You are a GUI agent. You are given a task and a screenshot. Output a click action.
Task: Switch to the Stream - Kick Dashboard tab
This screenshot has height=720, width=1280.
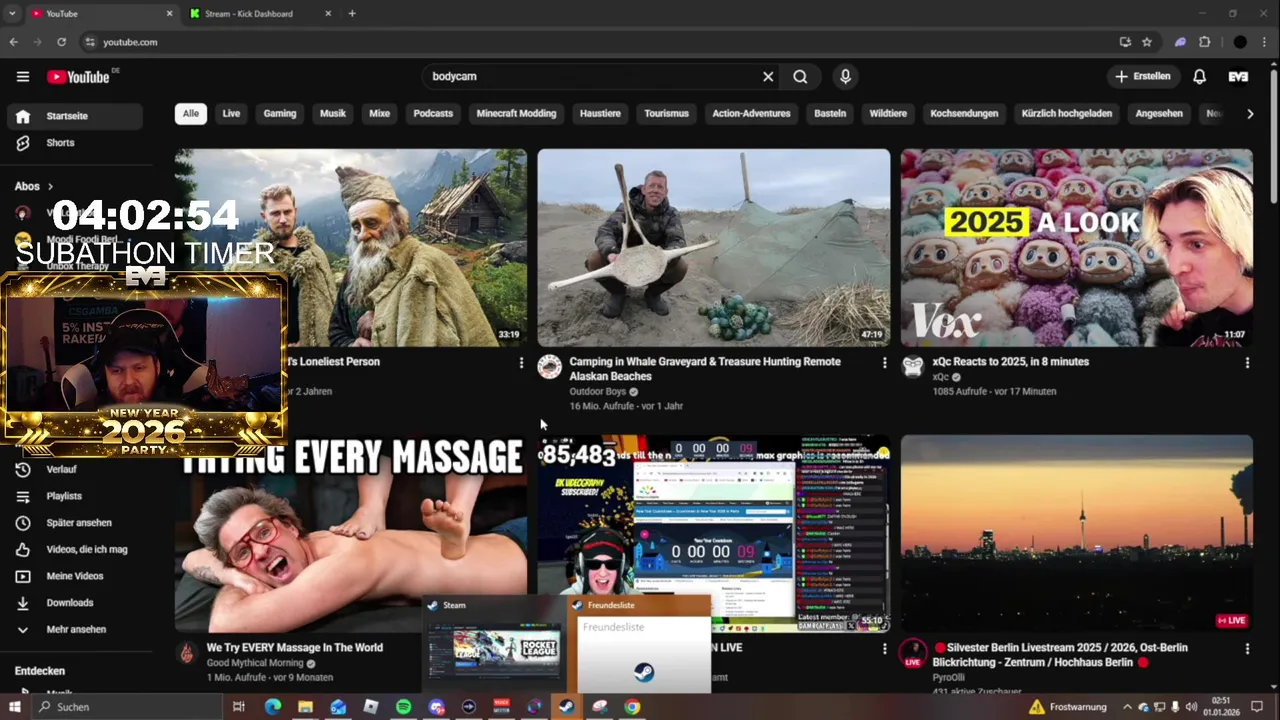coord(259,14)
